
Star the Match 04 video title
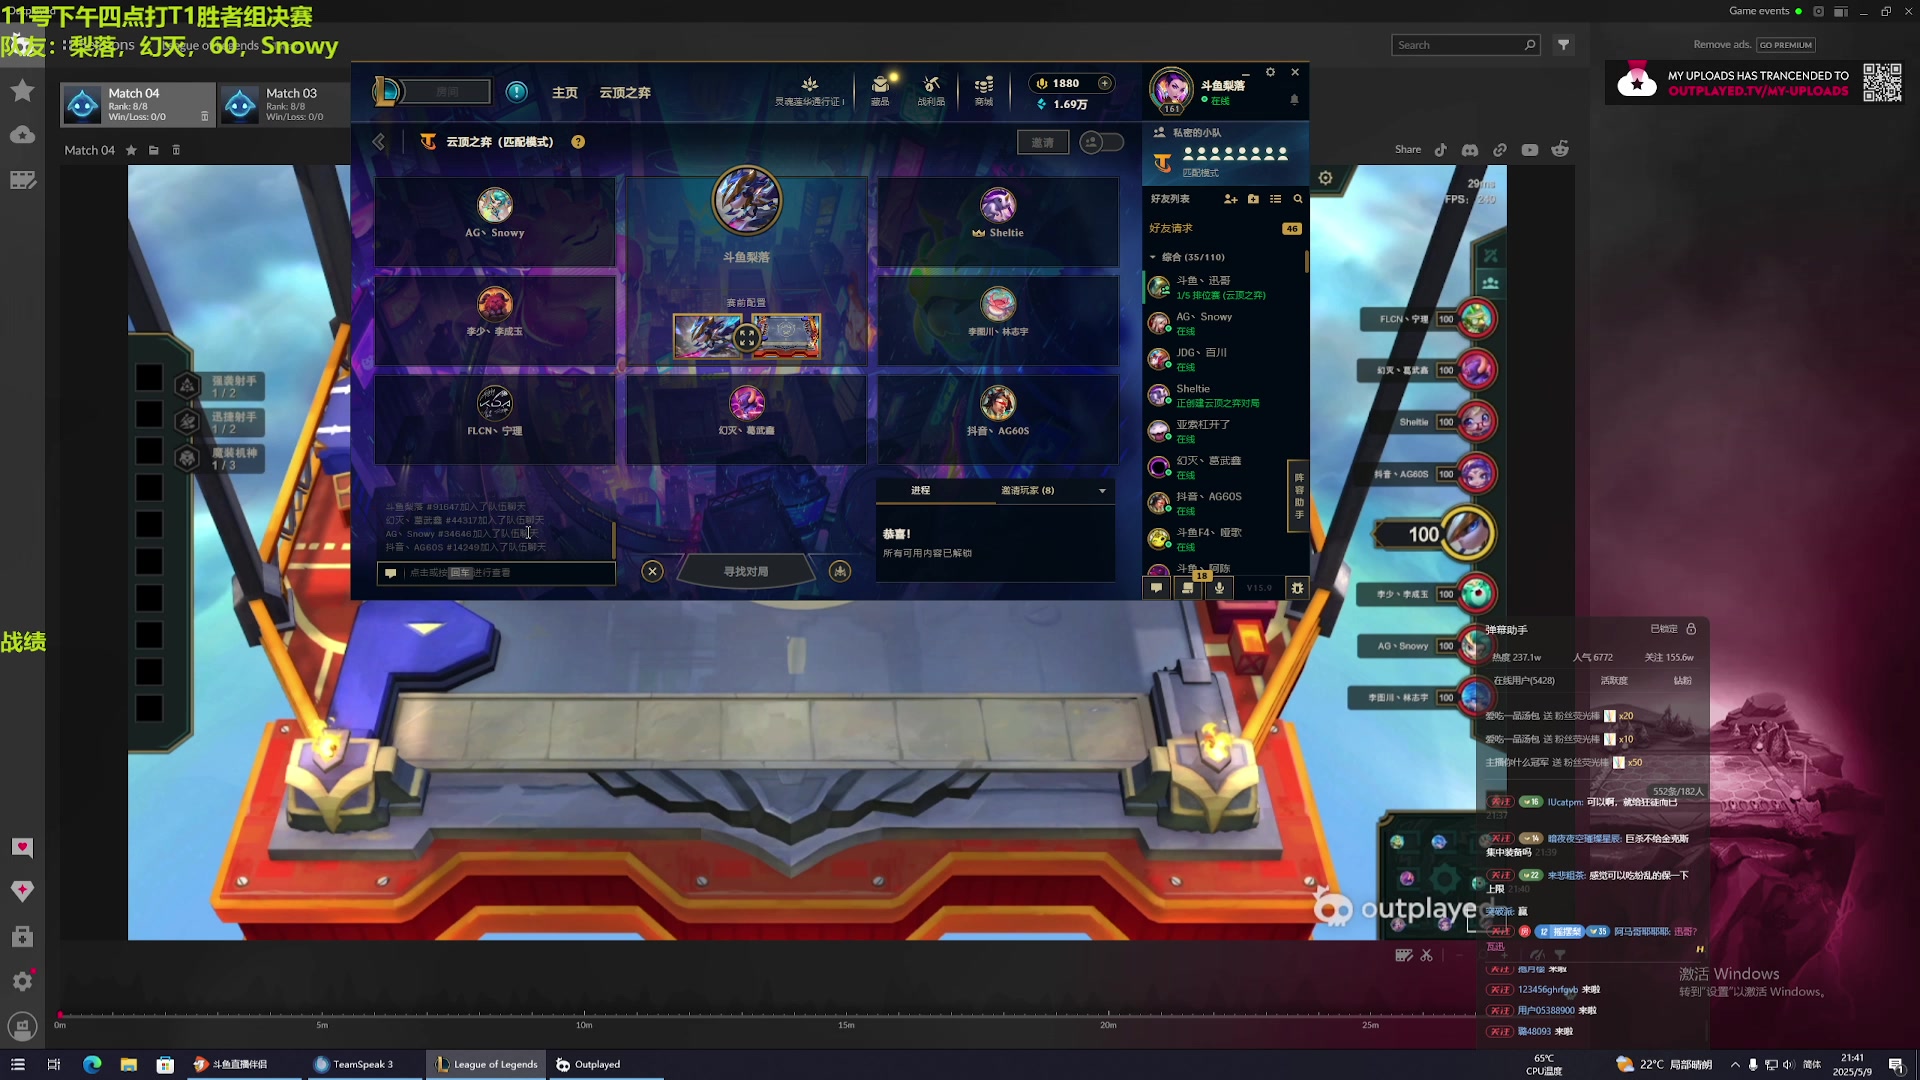click(x=131, y=150)
